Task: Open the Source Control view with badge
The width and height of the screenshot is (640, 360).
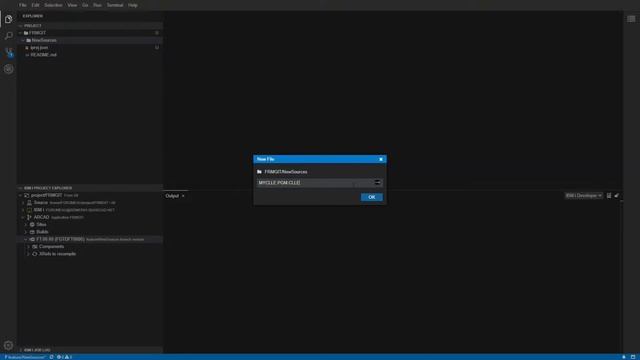Action: point(9,52)
